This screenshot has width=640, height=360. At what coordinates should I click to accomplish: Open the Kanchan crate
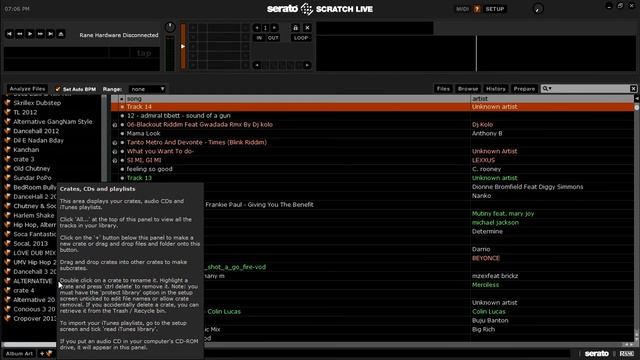point(26,150)
